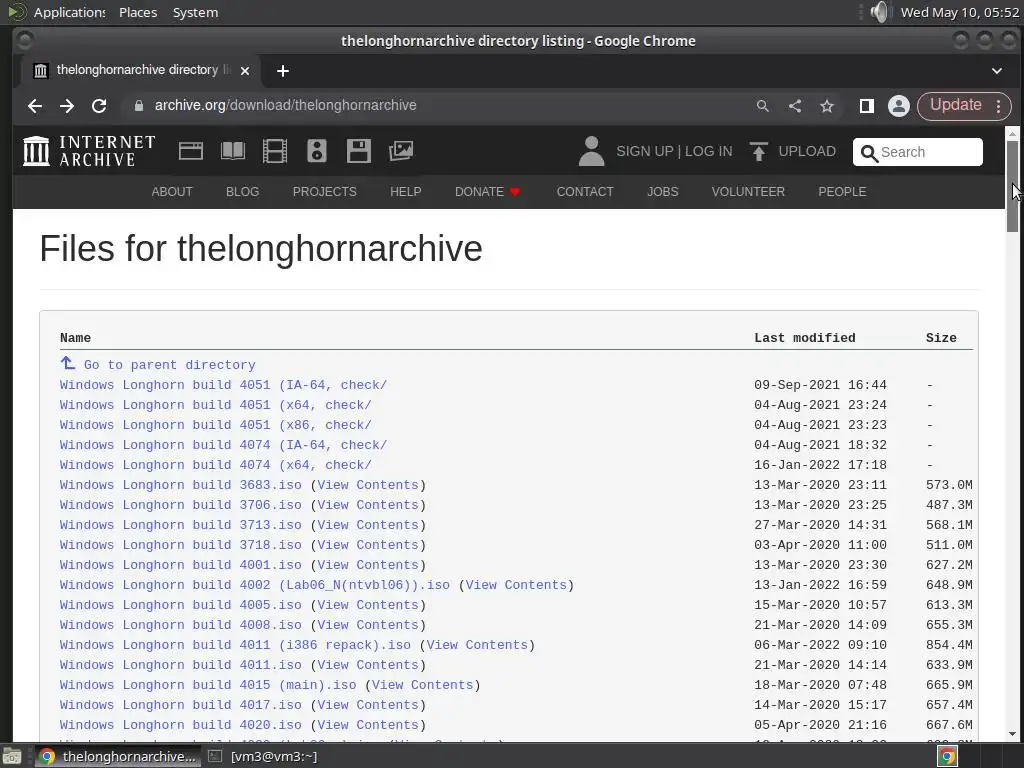Open the VOLUNTEER menu item
Screen dimensions: 1024x768
[748, 192]
